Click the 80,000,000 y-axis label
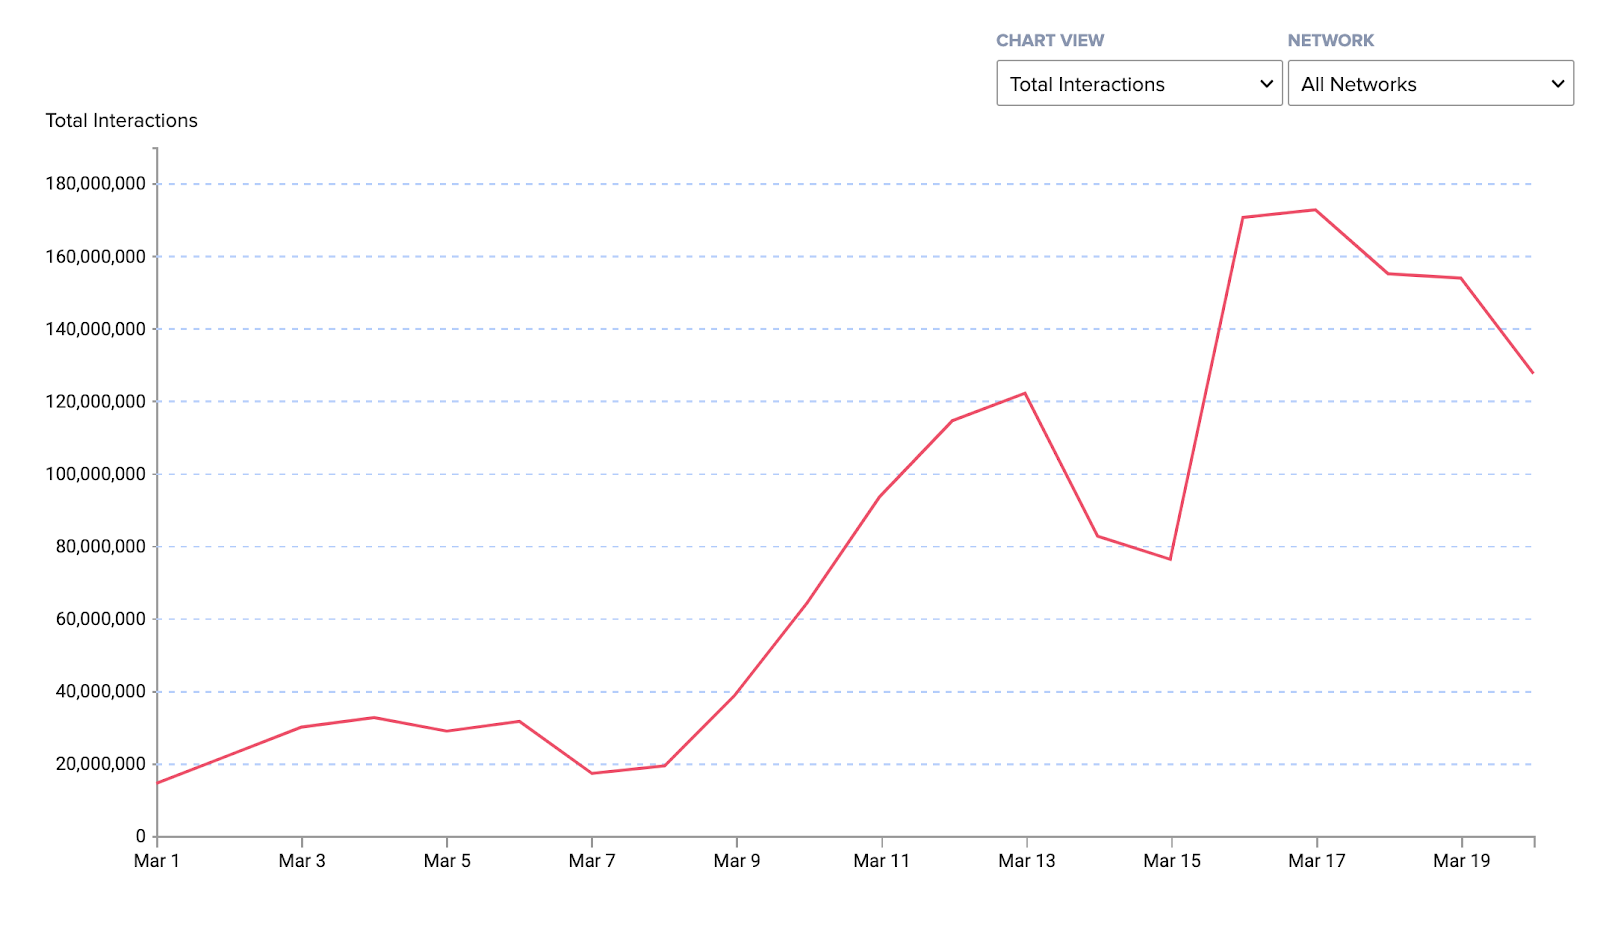Viewport: 1600px width, 935px height. [x=101, y=547]
